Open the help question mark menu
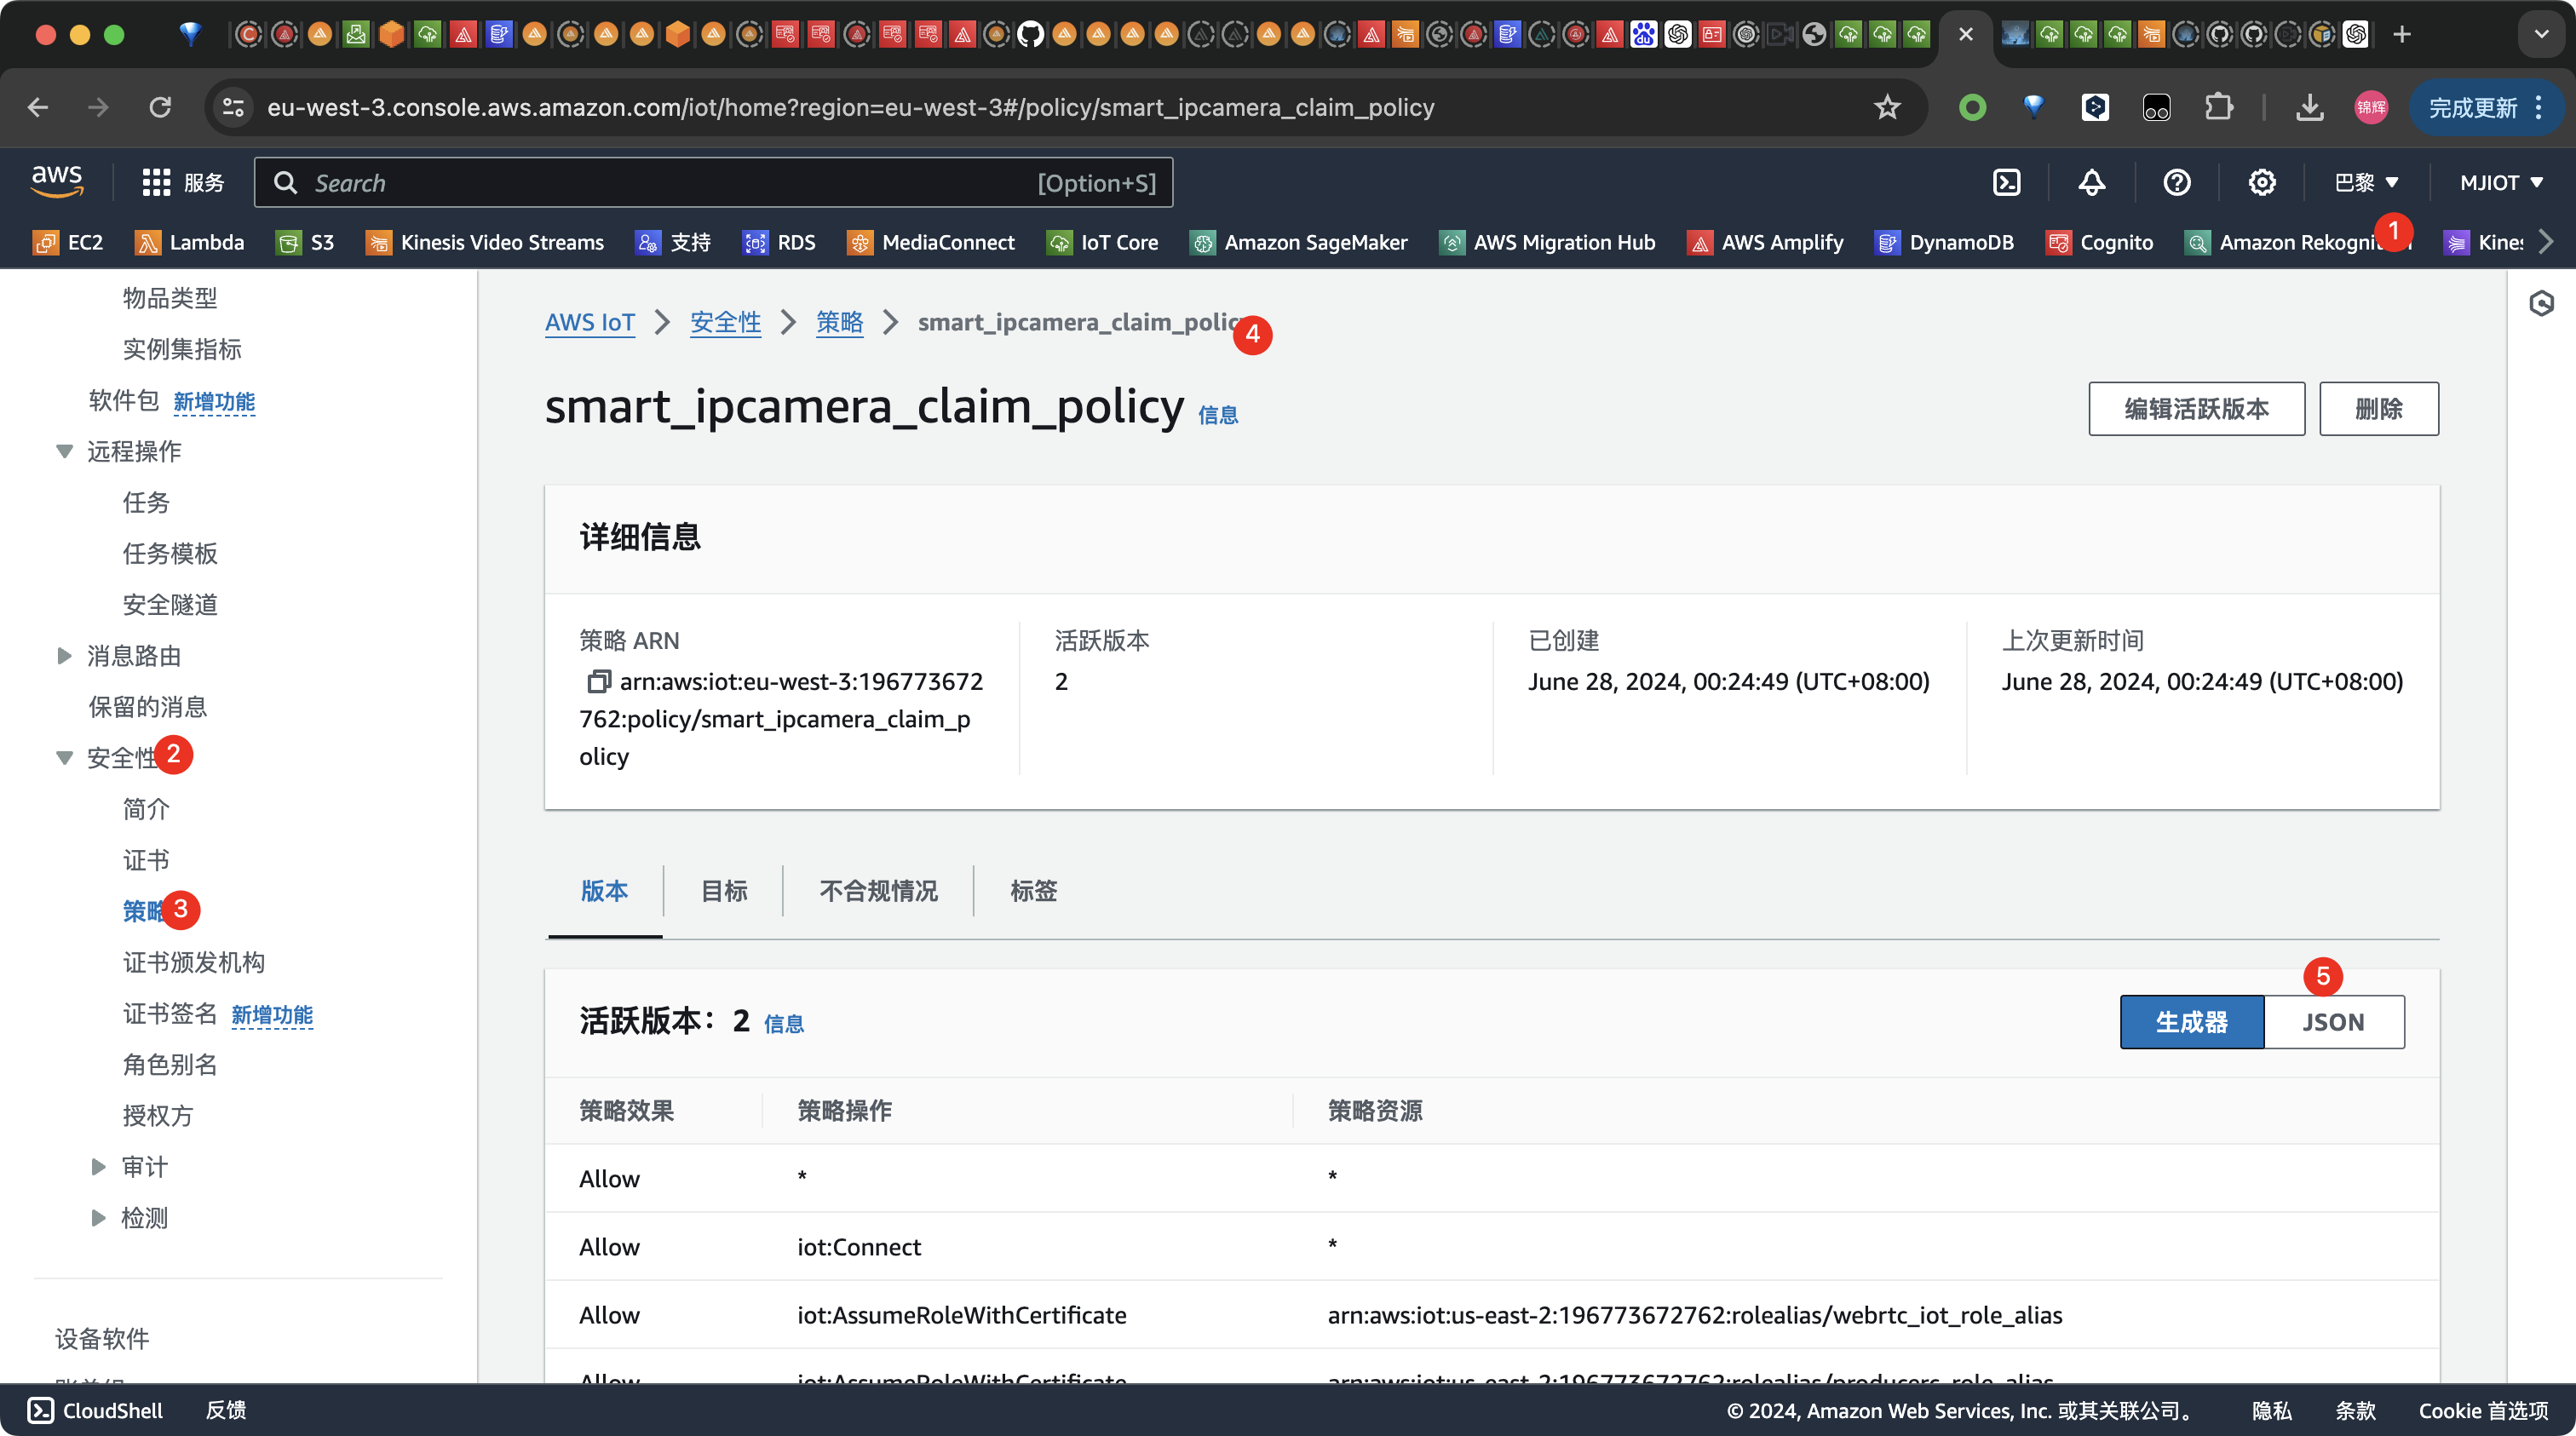The height and width of the screenshot is (1436, 2576). (2176, 183)
